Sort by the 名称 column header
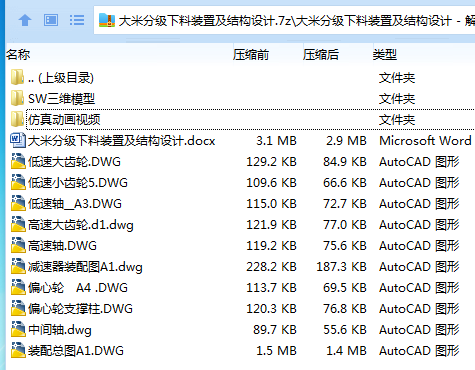The image size is (475, 370). 18,55
